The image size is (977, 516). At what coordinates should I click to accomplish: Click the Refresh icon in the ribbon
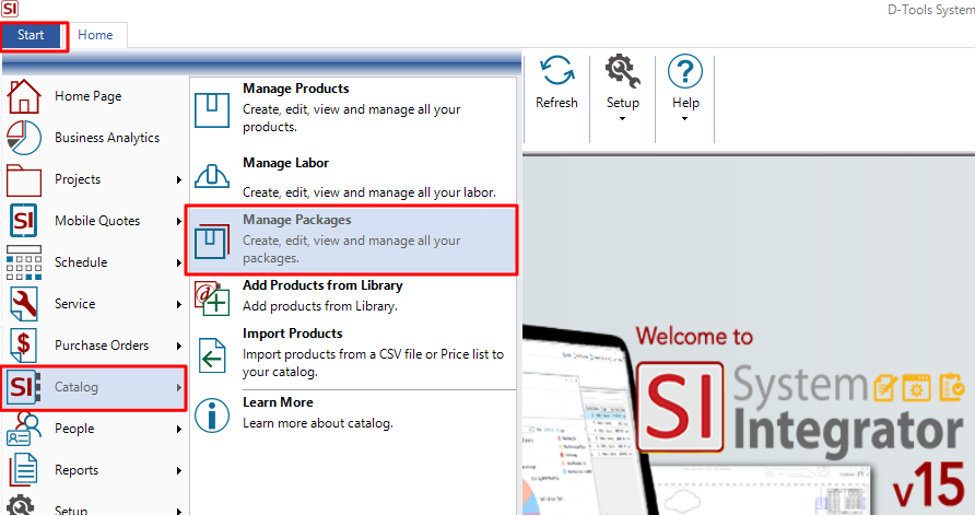click(x=556, y=70)
